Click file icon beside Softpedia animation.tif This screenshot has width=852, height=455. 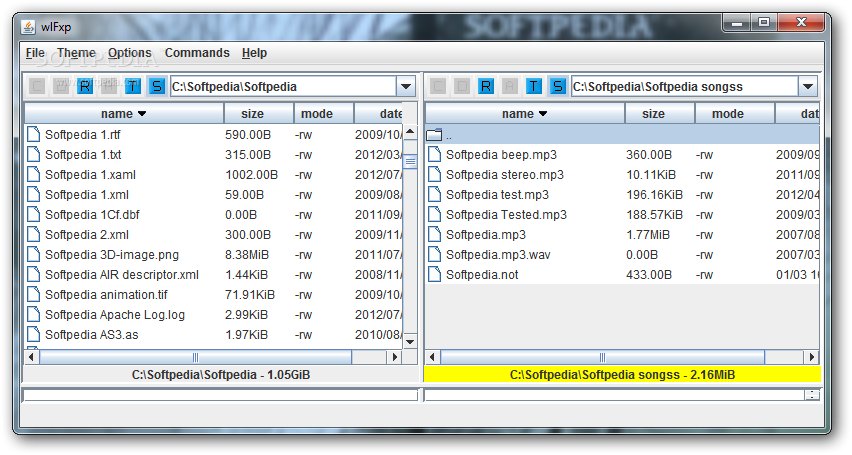pyautogui.click(x=34, y=294)
